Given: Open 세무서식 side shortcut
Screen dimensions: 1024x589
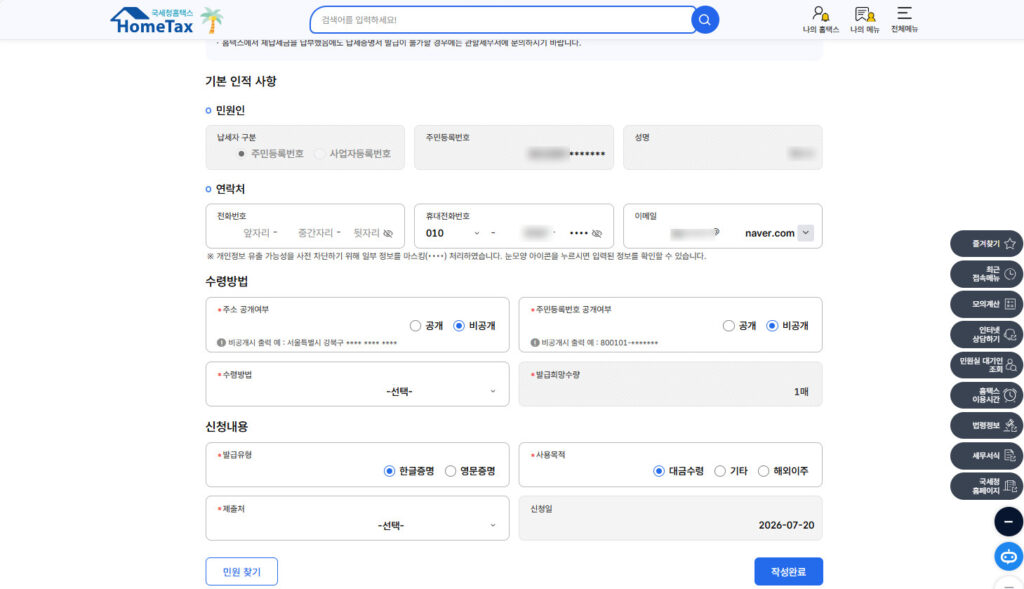Looking at the screenshot, I should point(987,456).
